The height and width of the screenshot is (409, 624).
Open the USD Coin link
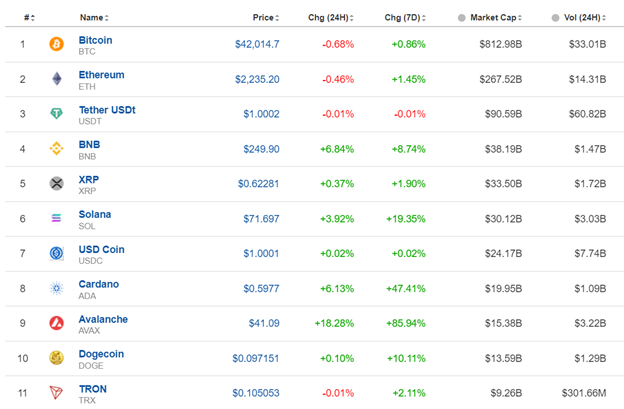pos(101,249)
